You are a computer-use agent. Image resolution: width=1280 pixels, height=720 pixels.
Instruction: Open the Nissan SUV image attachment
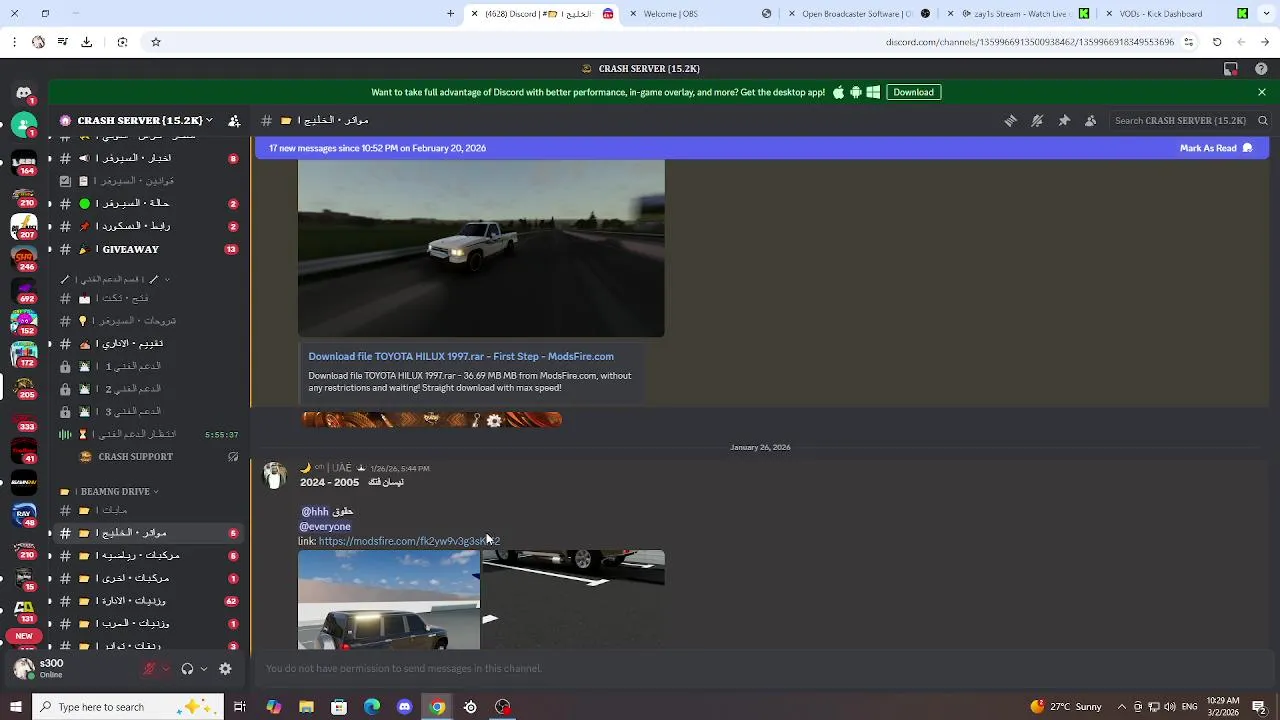[x=389, y=600]
